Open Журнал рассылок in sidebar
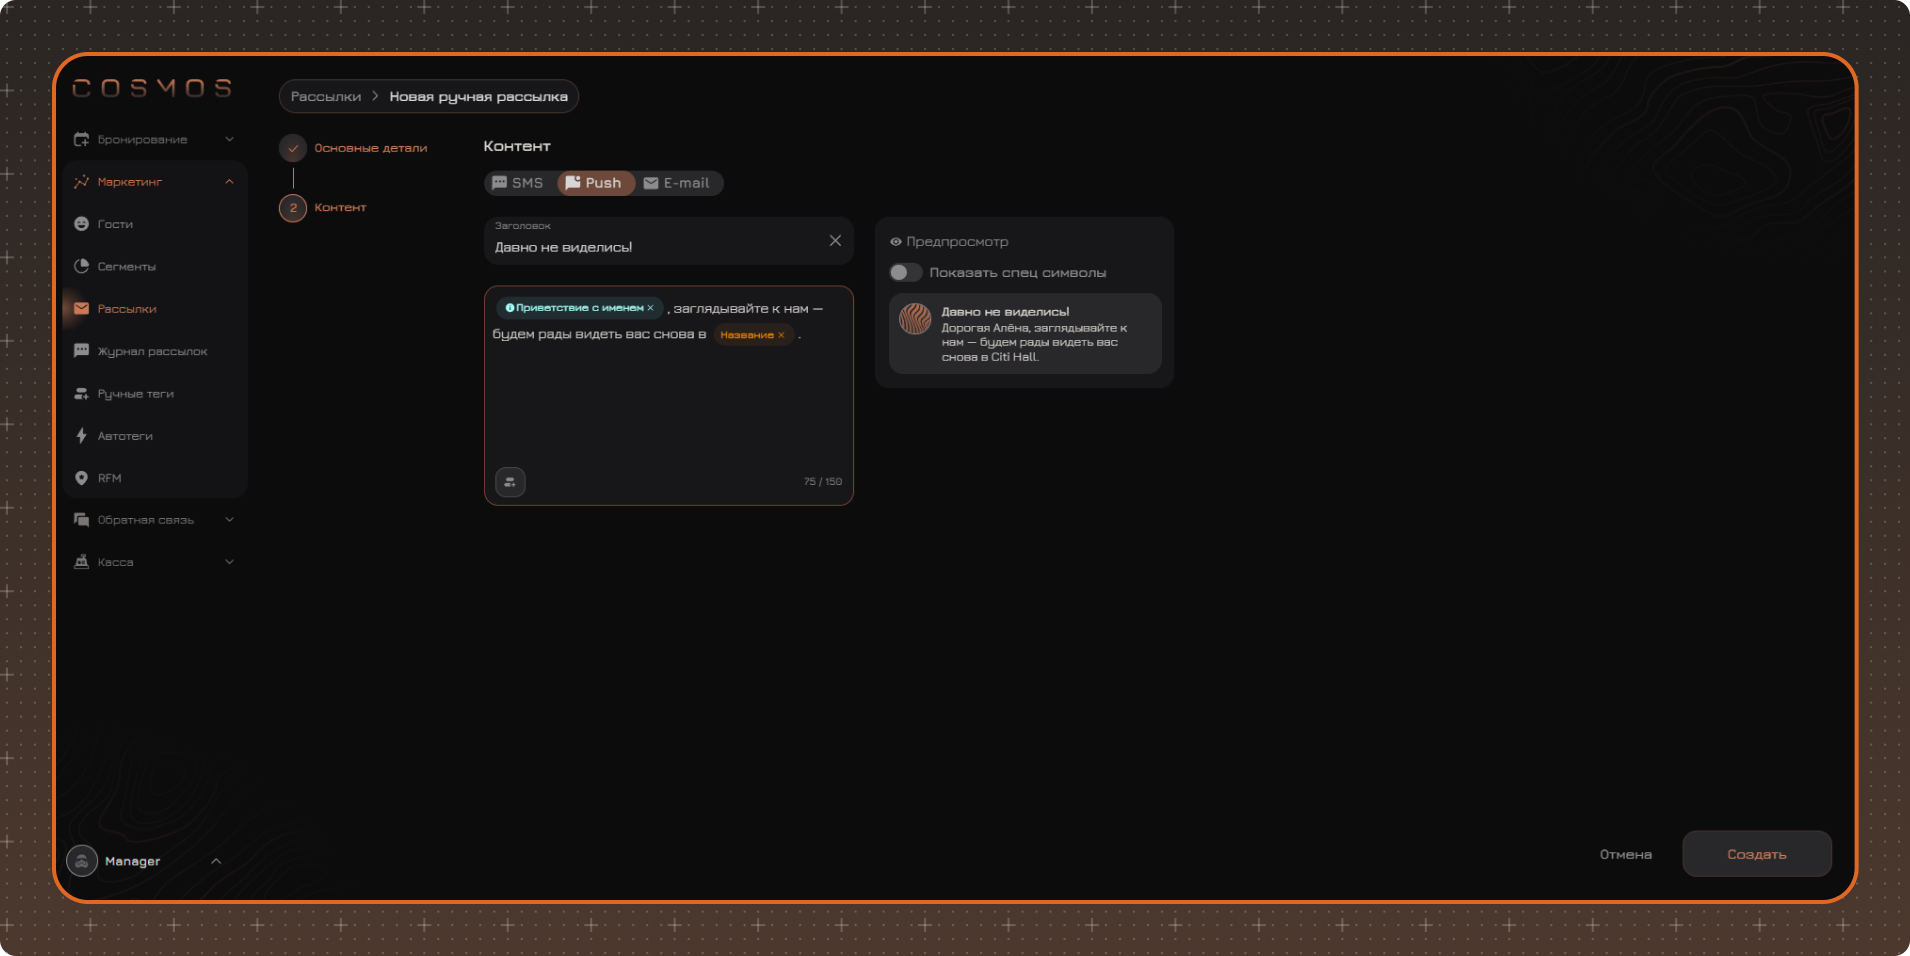 click(152, 352)
